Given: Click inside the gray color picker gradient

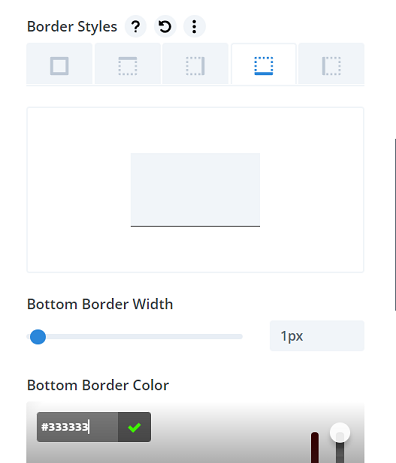Looking at the screenshot, I should pos(217,447).
